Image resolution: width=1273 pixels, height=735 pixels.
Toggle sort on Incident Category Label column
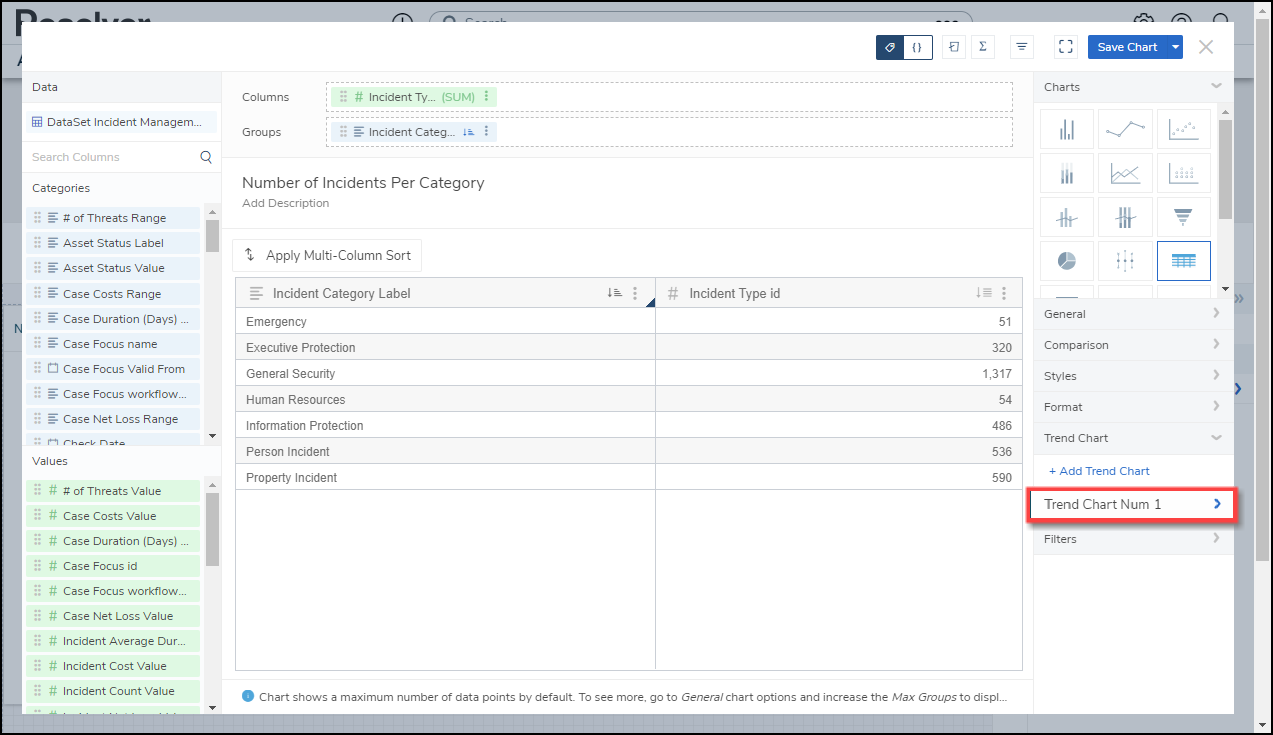pyautogui.click(x=614, y=293)
